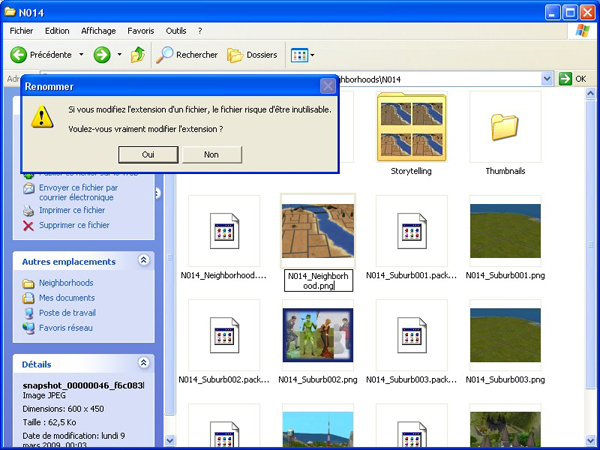
Task: Open the forward history dropdown arrow
Action: tap(119, 55)
